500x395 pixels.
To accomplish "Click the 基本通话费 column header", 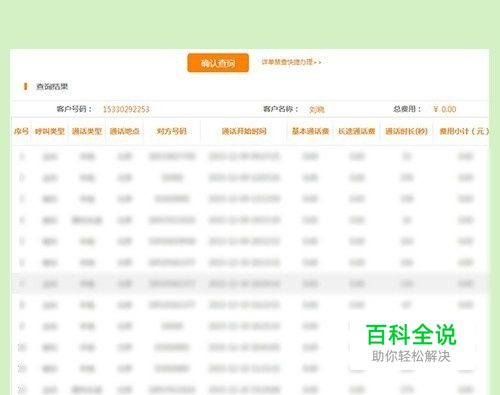I will pos(310,131).
